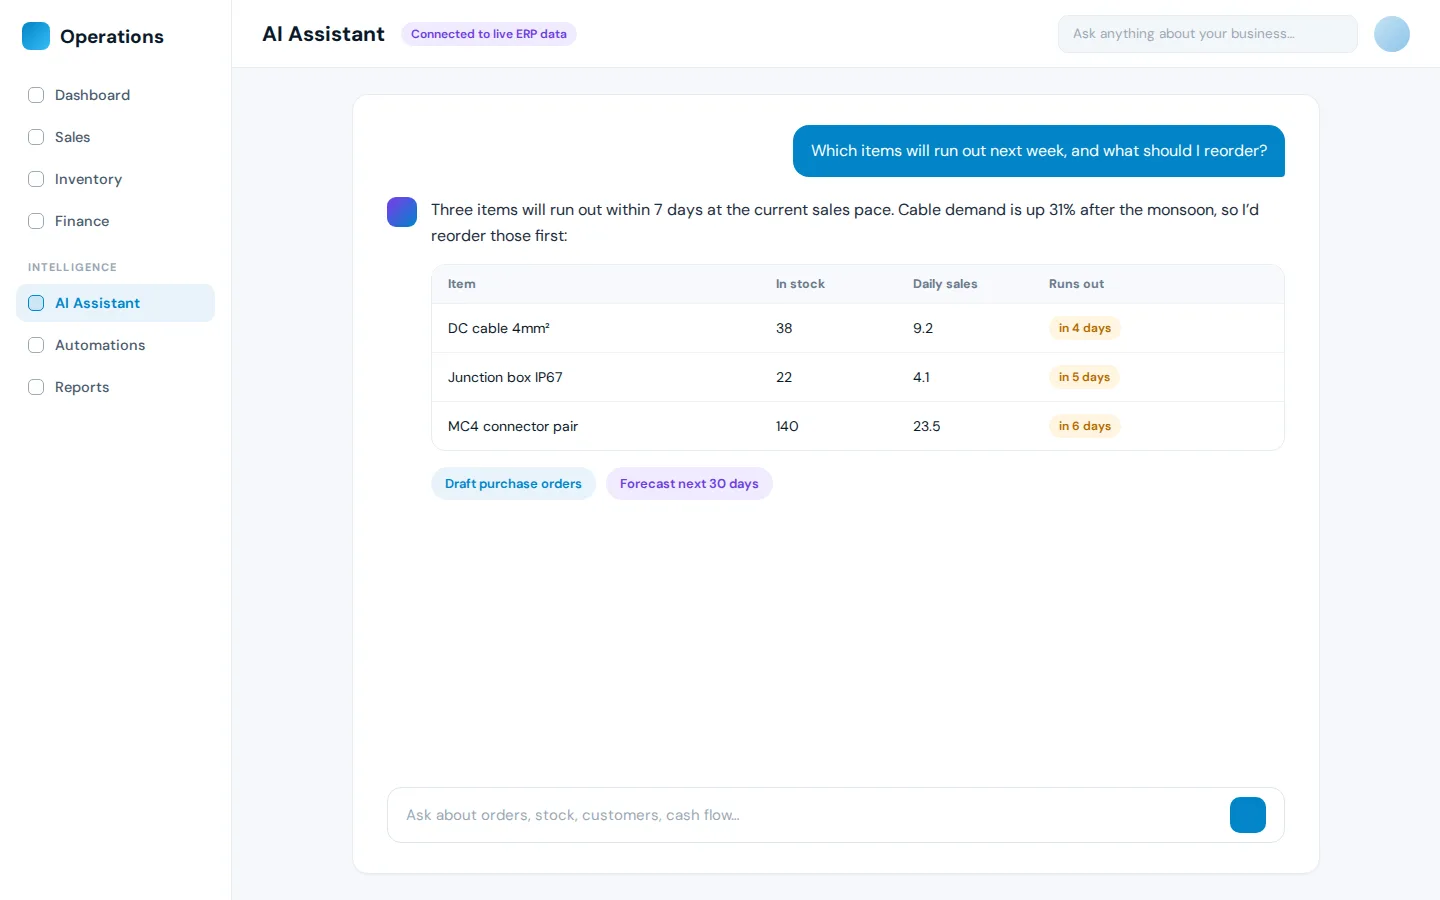This screenshot has height=900, width=1440.
Task: Click the user question message bubble
Action: 1039,151
